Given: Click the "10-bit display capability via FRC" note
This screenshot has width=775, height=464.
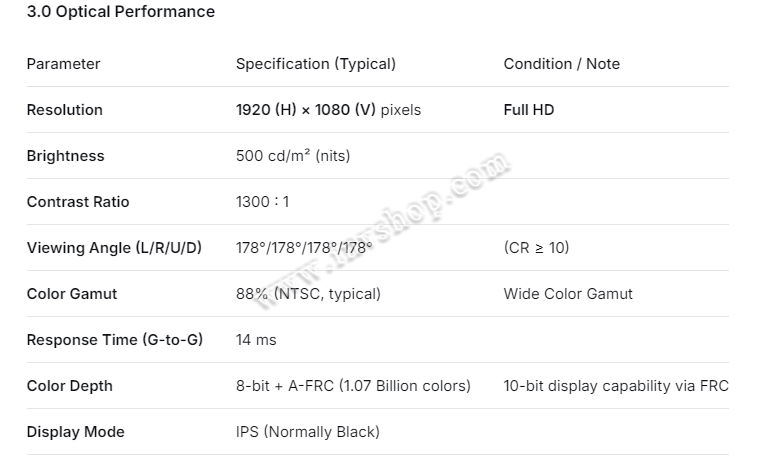Looking at the screenshot, I should click(616, 386).
